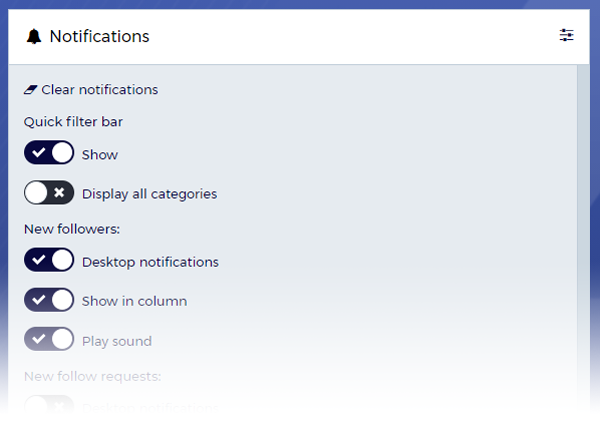Select the Notifications column header title
The width and height of the screenshot is (600, 428).
pos(99,37)
